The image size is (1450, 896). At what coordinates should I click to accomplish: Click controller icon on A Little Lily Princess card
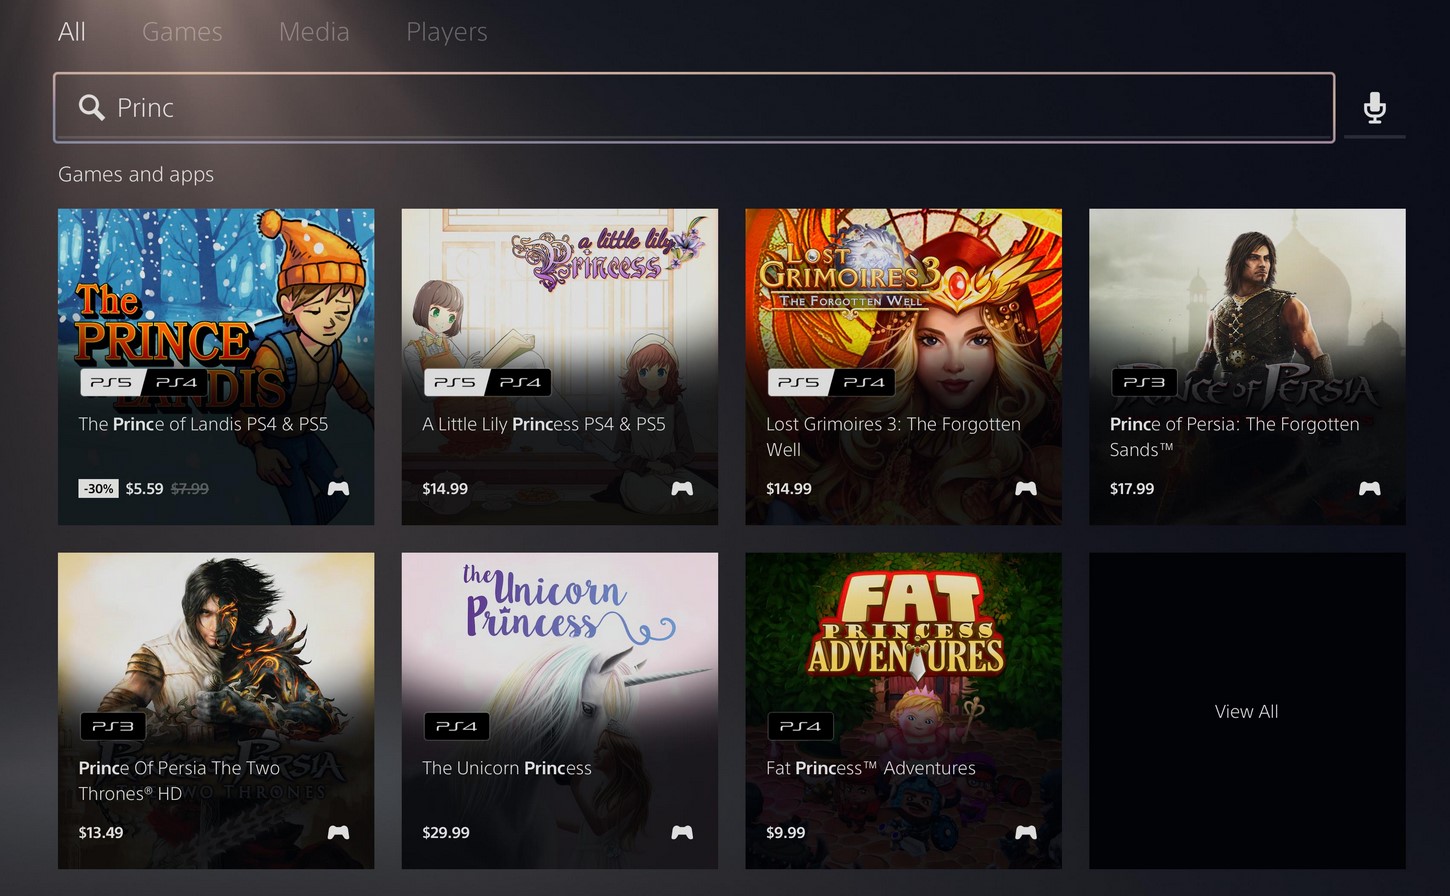pos(682,489)
